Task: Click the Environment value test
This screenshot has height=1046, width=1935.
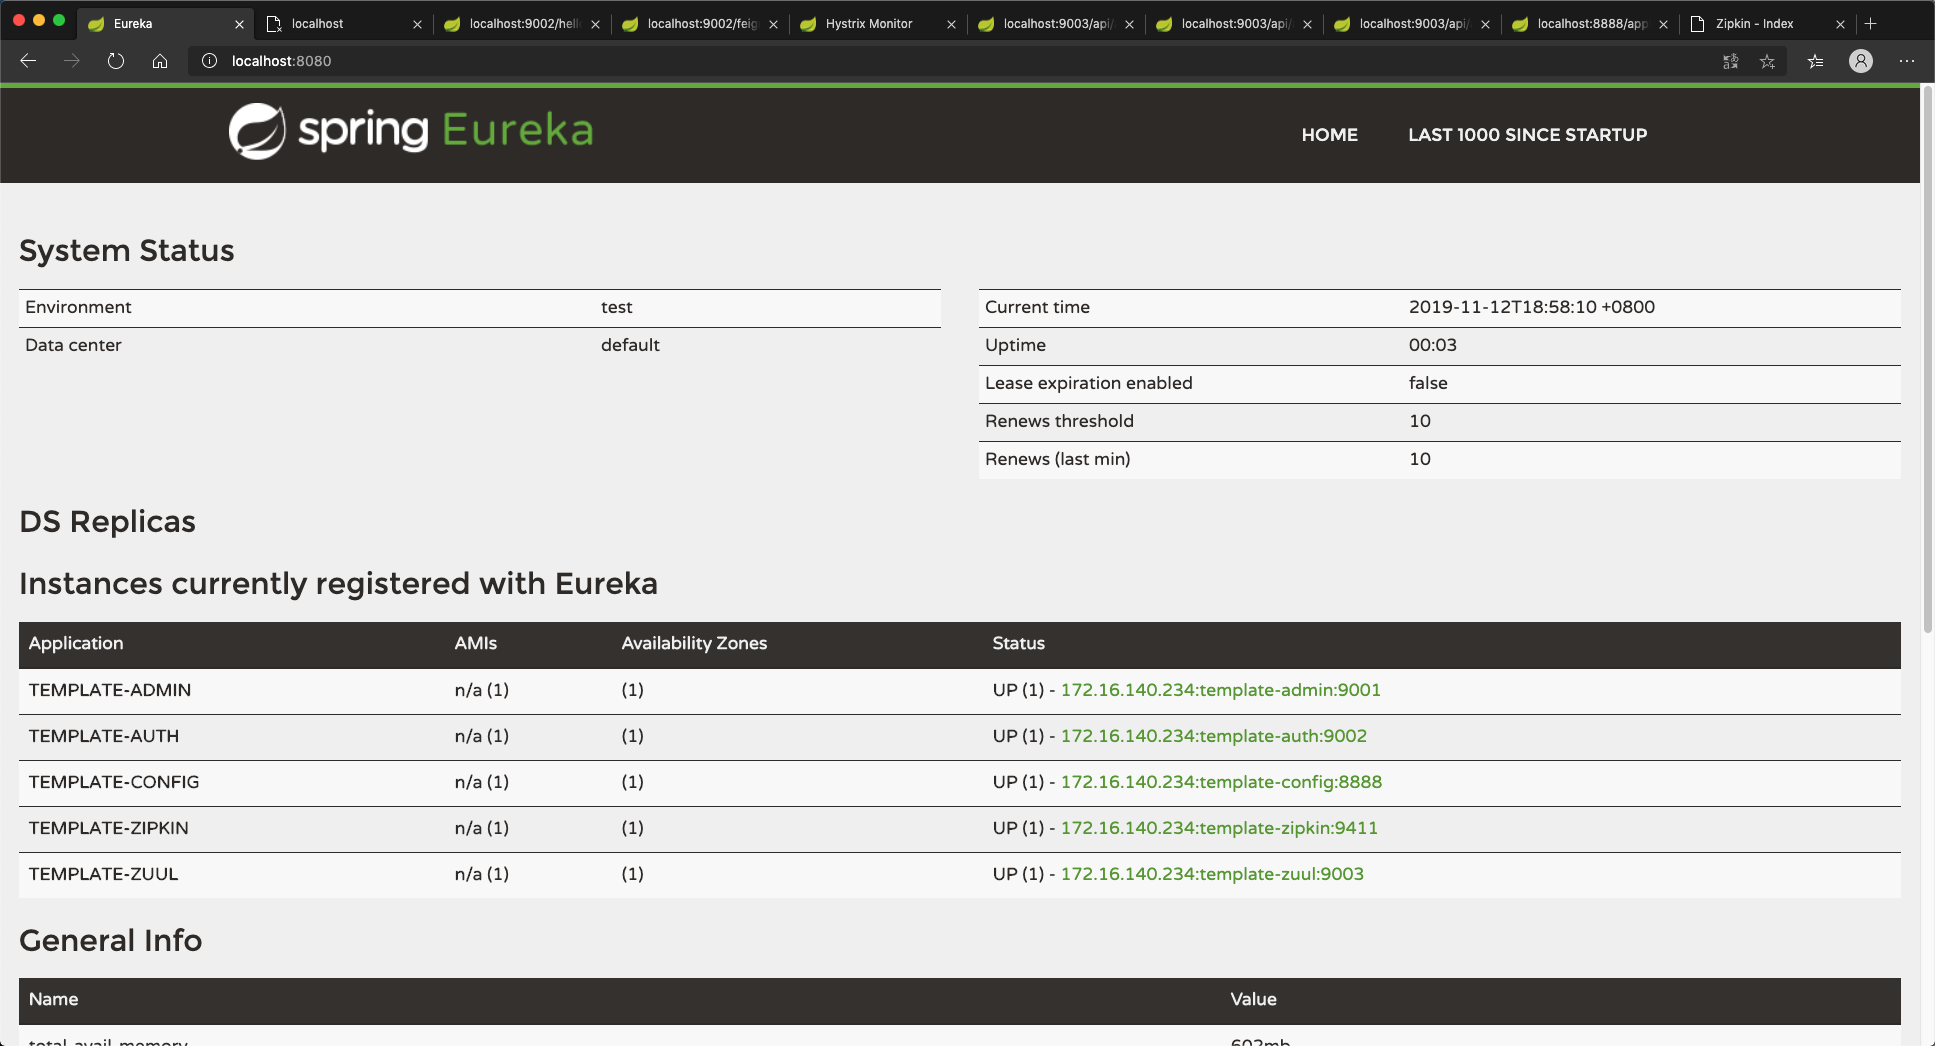Action: point(616,307)
